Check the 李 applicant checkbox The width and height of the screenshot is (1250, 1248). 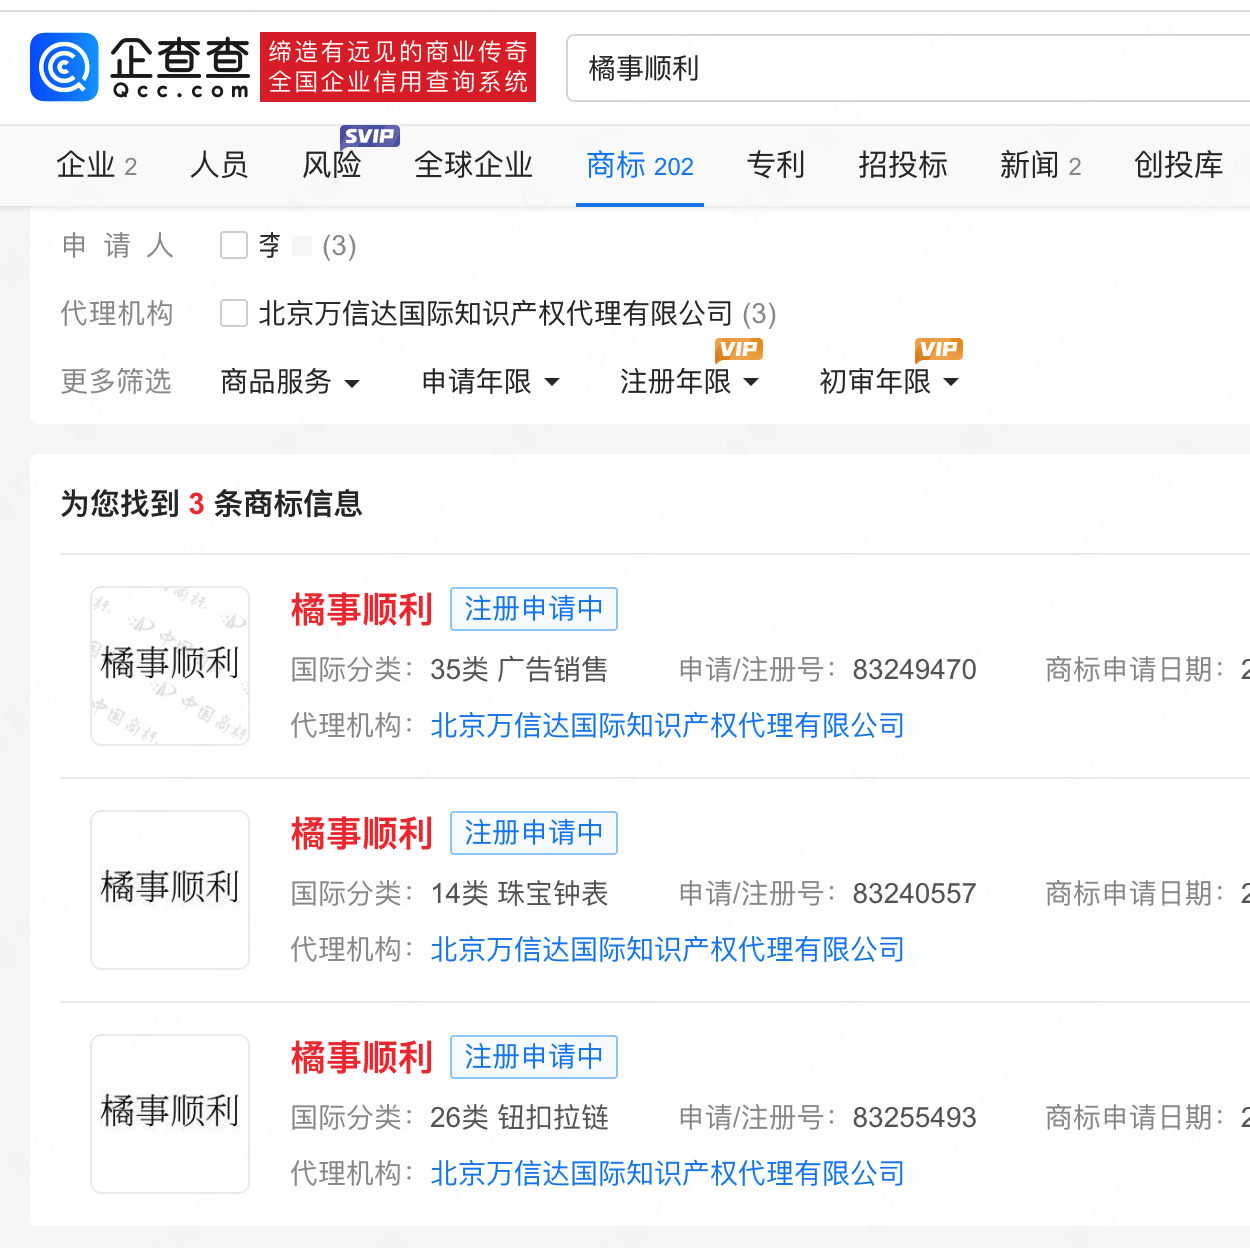click(234, 245)
